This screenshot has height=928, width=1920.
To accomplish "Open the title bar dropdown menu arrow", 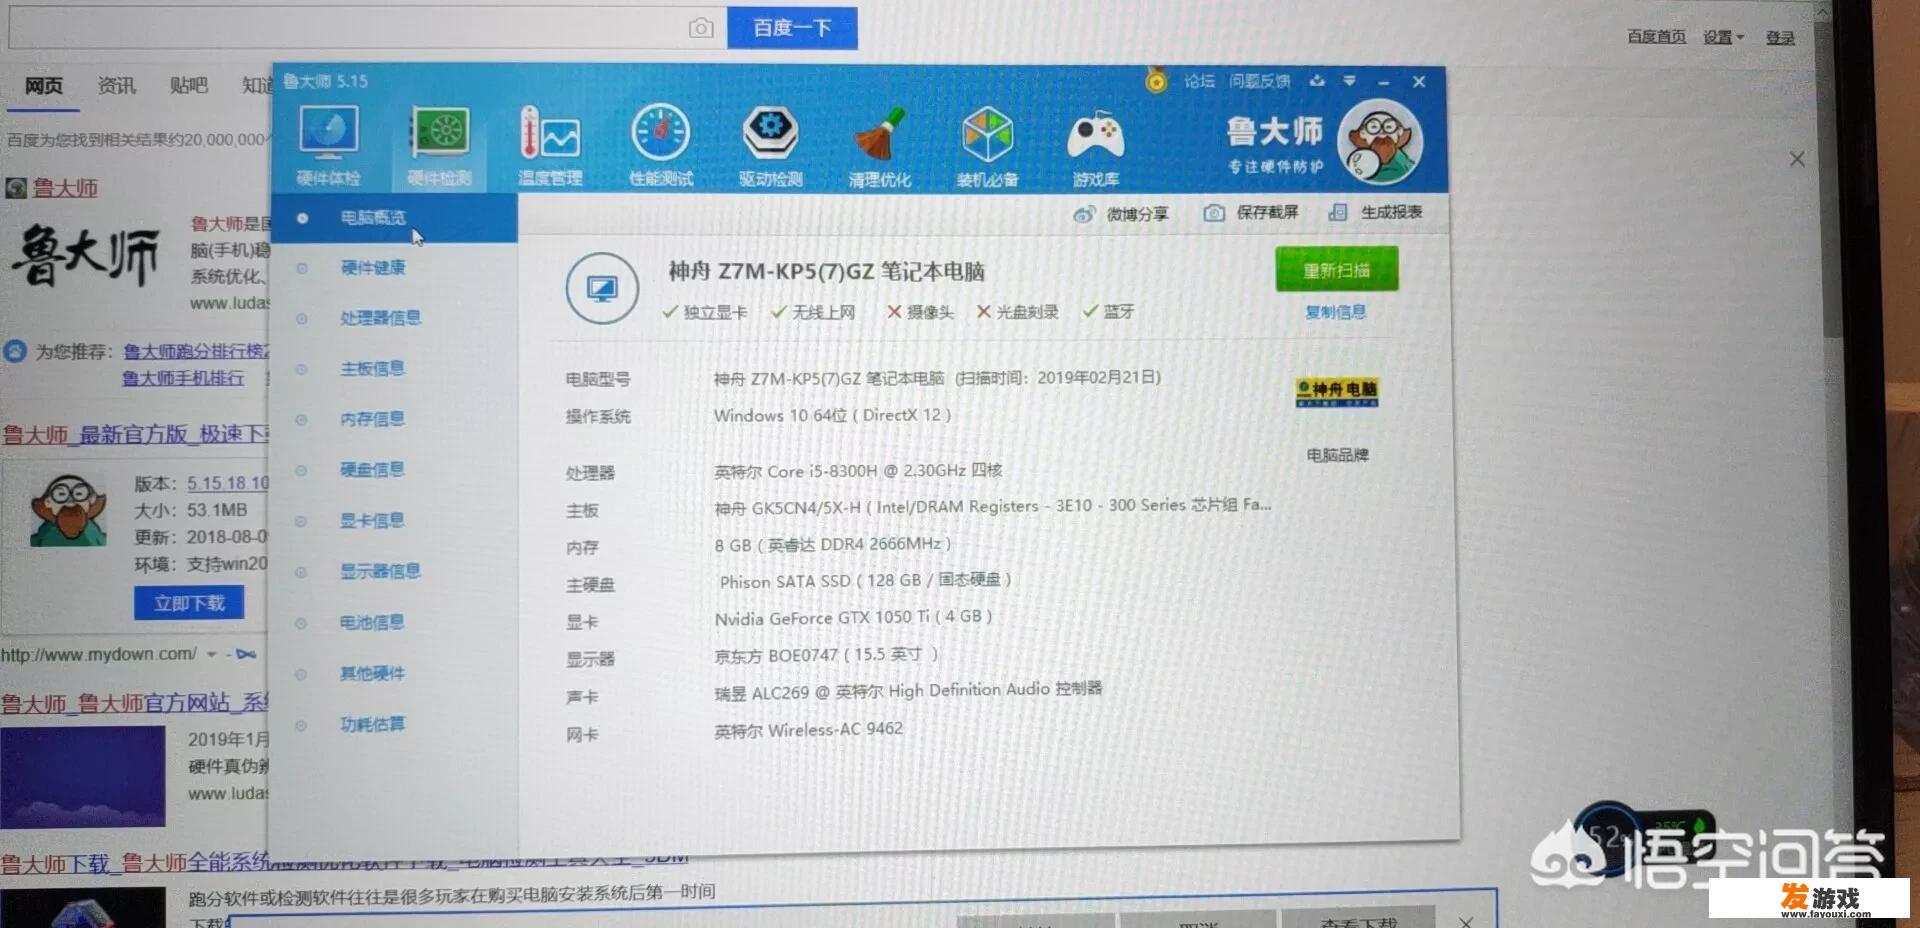I will pos(1349,81).
